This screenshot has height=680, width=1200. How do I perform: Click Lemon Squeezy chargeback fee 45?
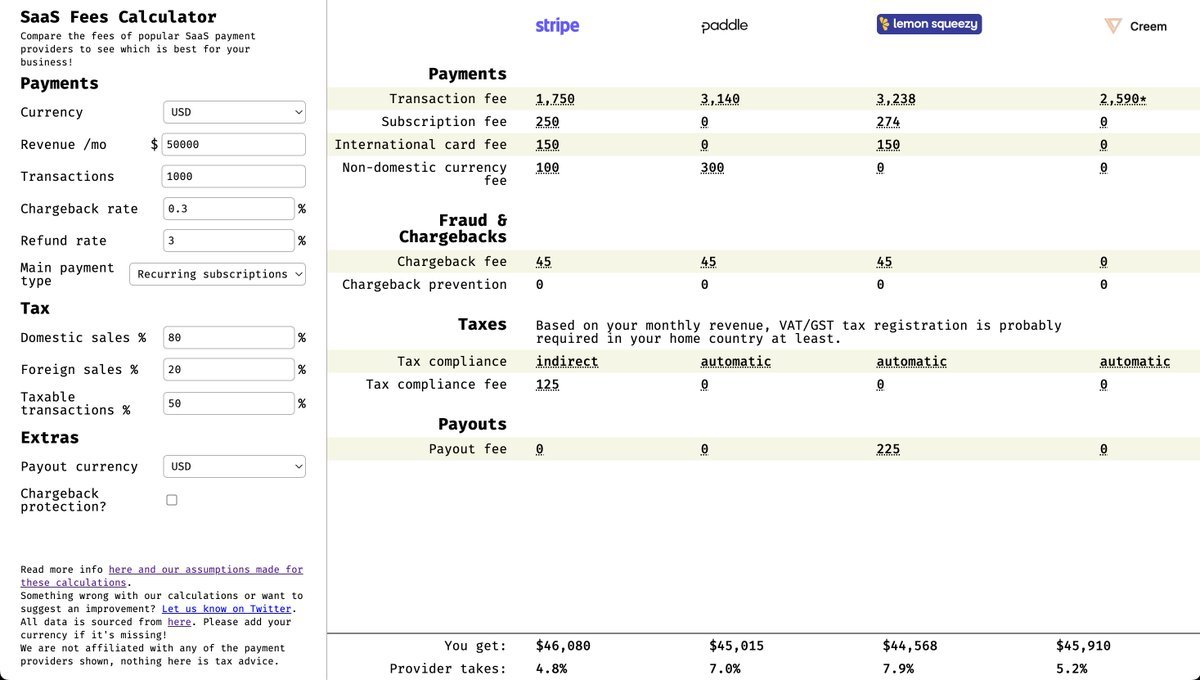click(884, 262)
